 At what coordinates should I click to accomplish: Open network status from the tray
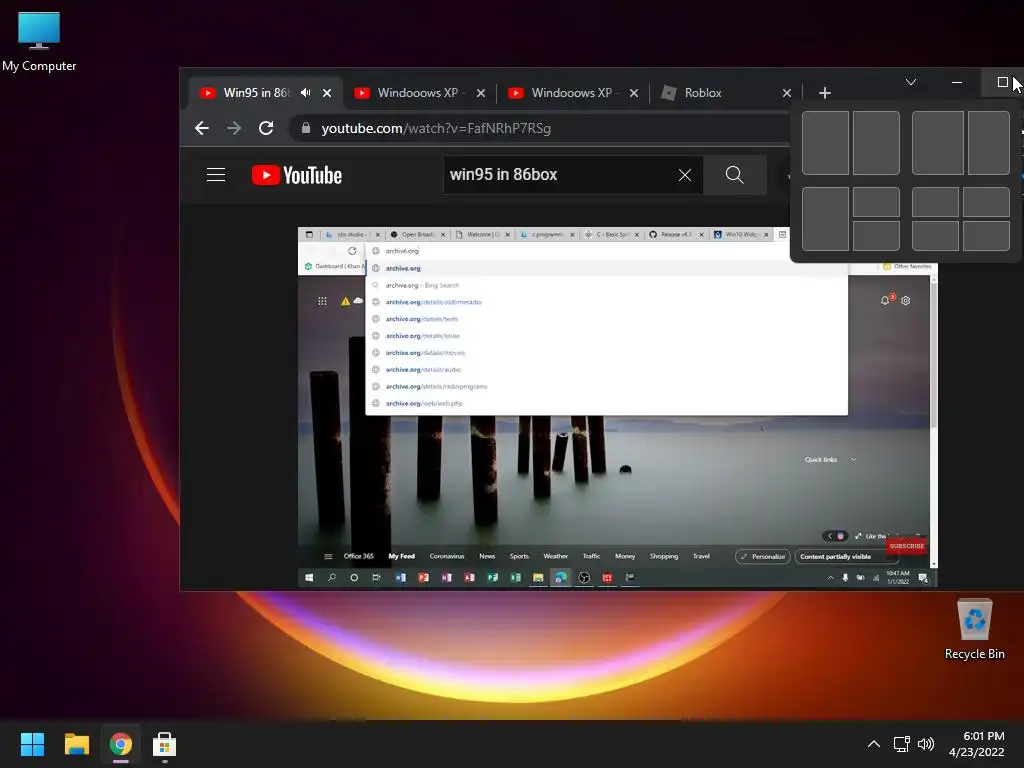coord(902,744)
